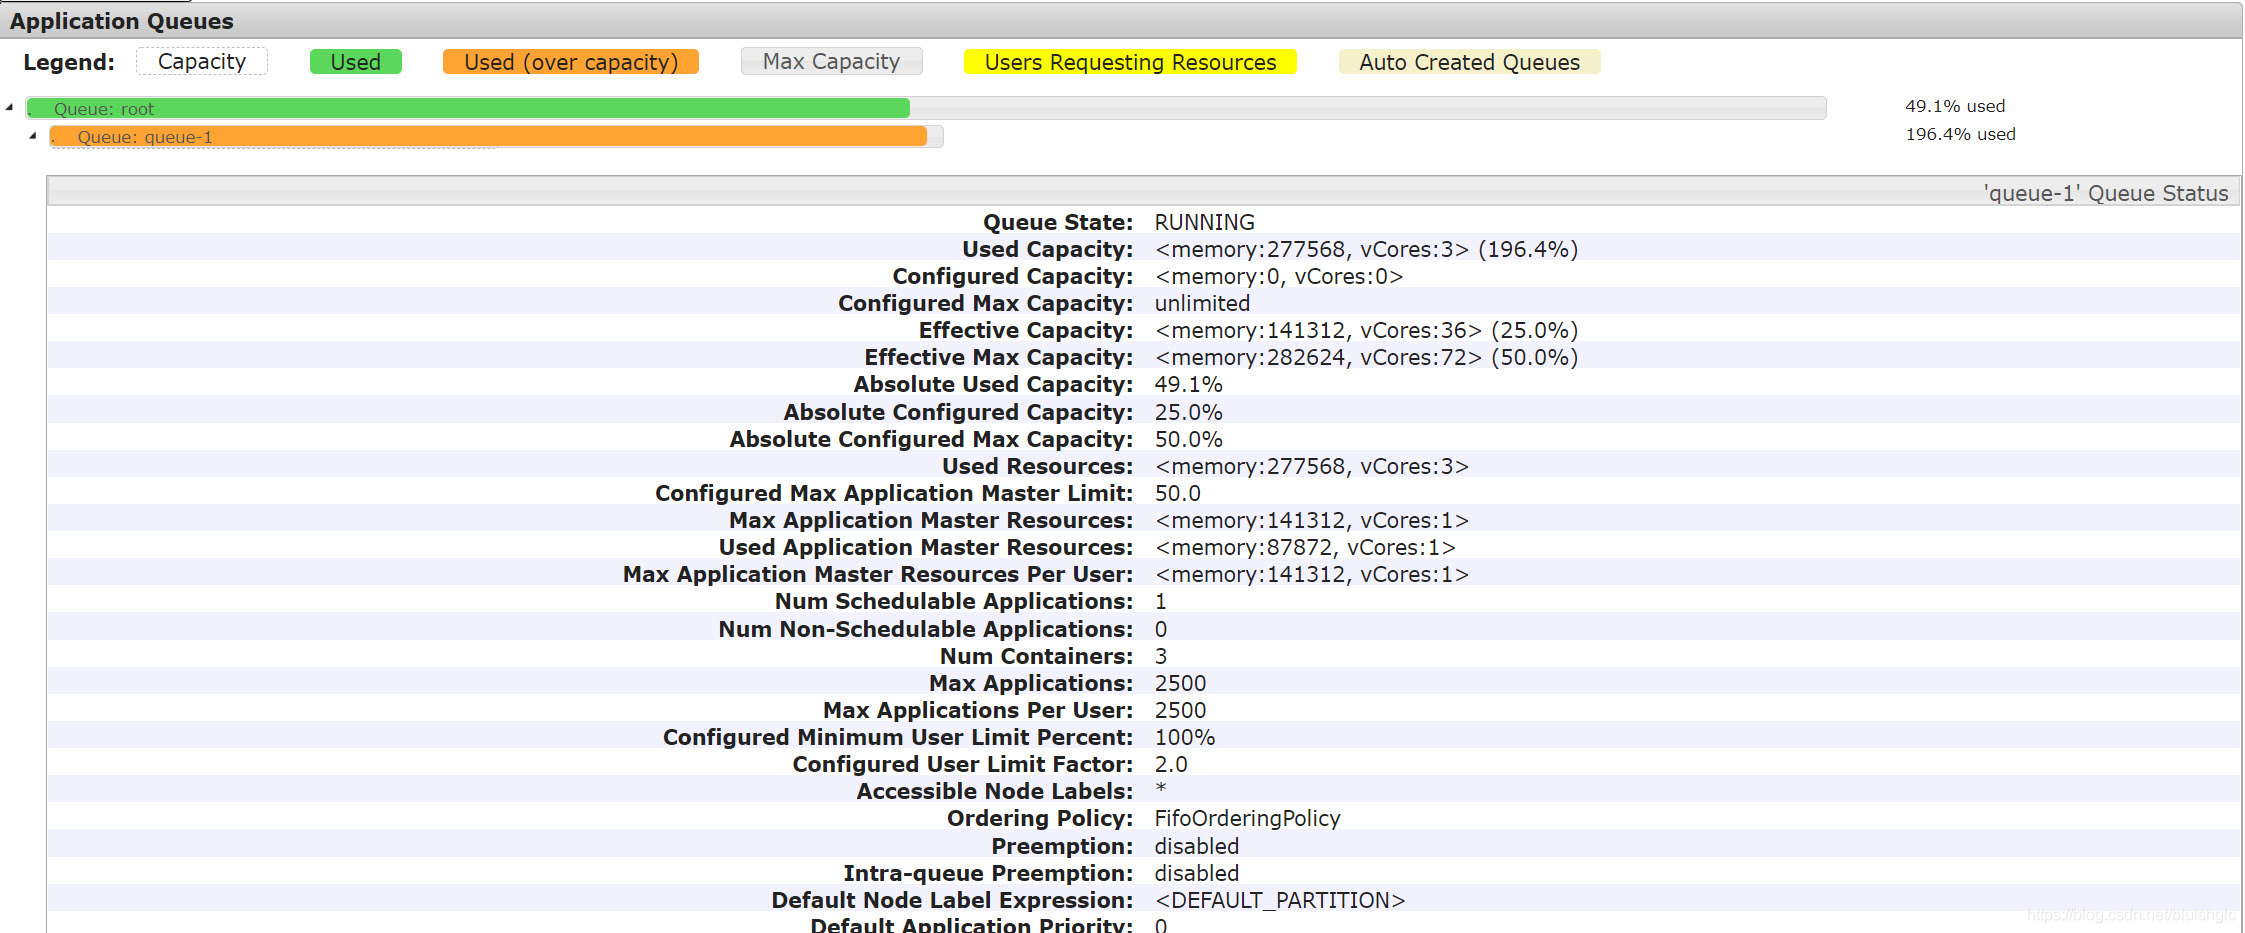This screenshot has height=933, width=2245.
Task: Click Configured Minimum User Limit Percent value 100%
Action: pyautogui.click(x=1184, y=737)
